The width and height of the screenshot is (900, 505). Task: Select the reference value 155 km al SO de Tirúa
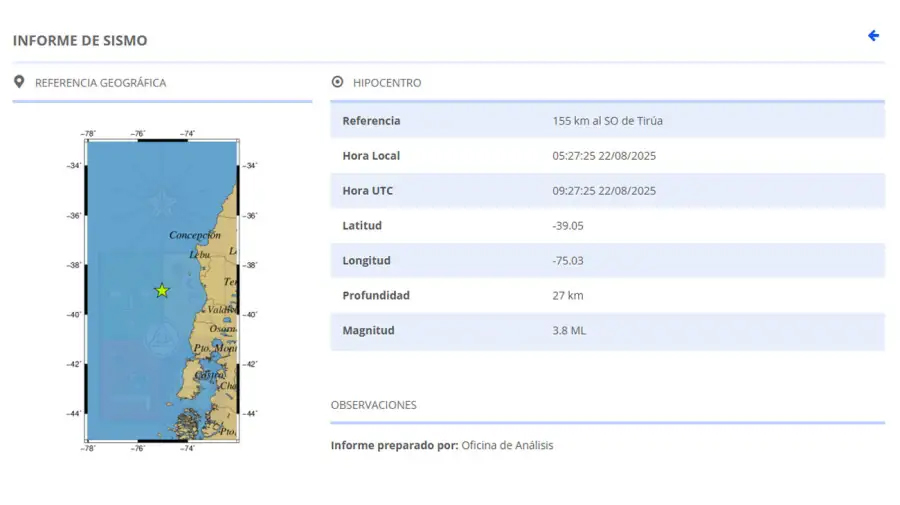click(607, 121)
